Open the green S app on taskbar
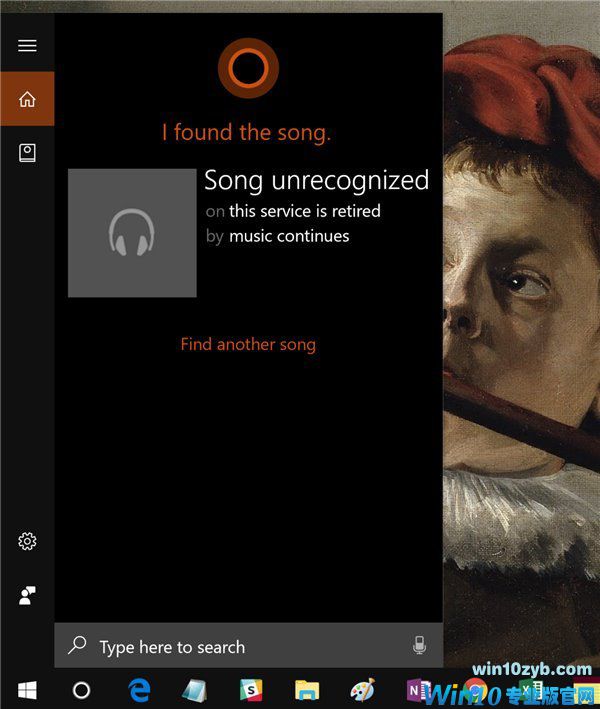Viewport: 600px width, 709px height. [251, 690]
